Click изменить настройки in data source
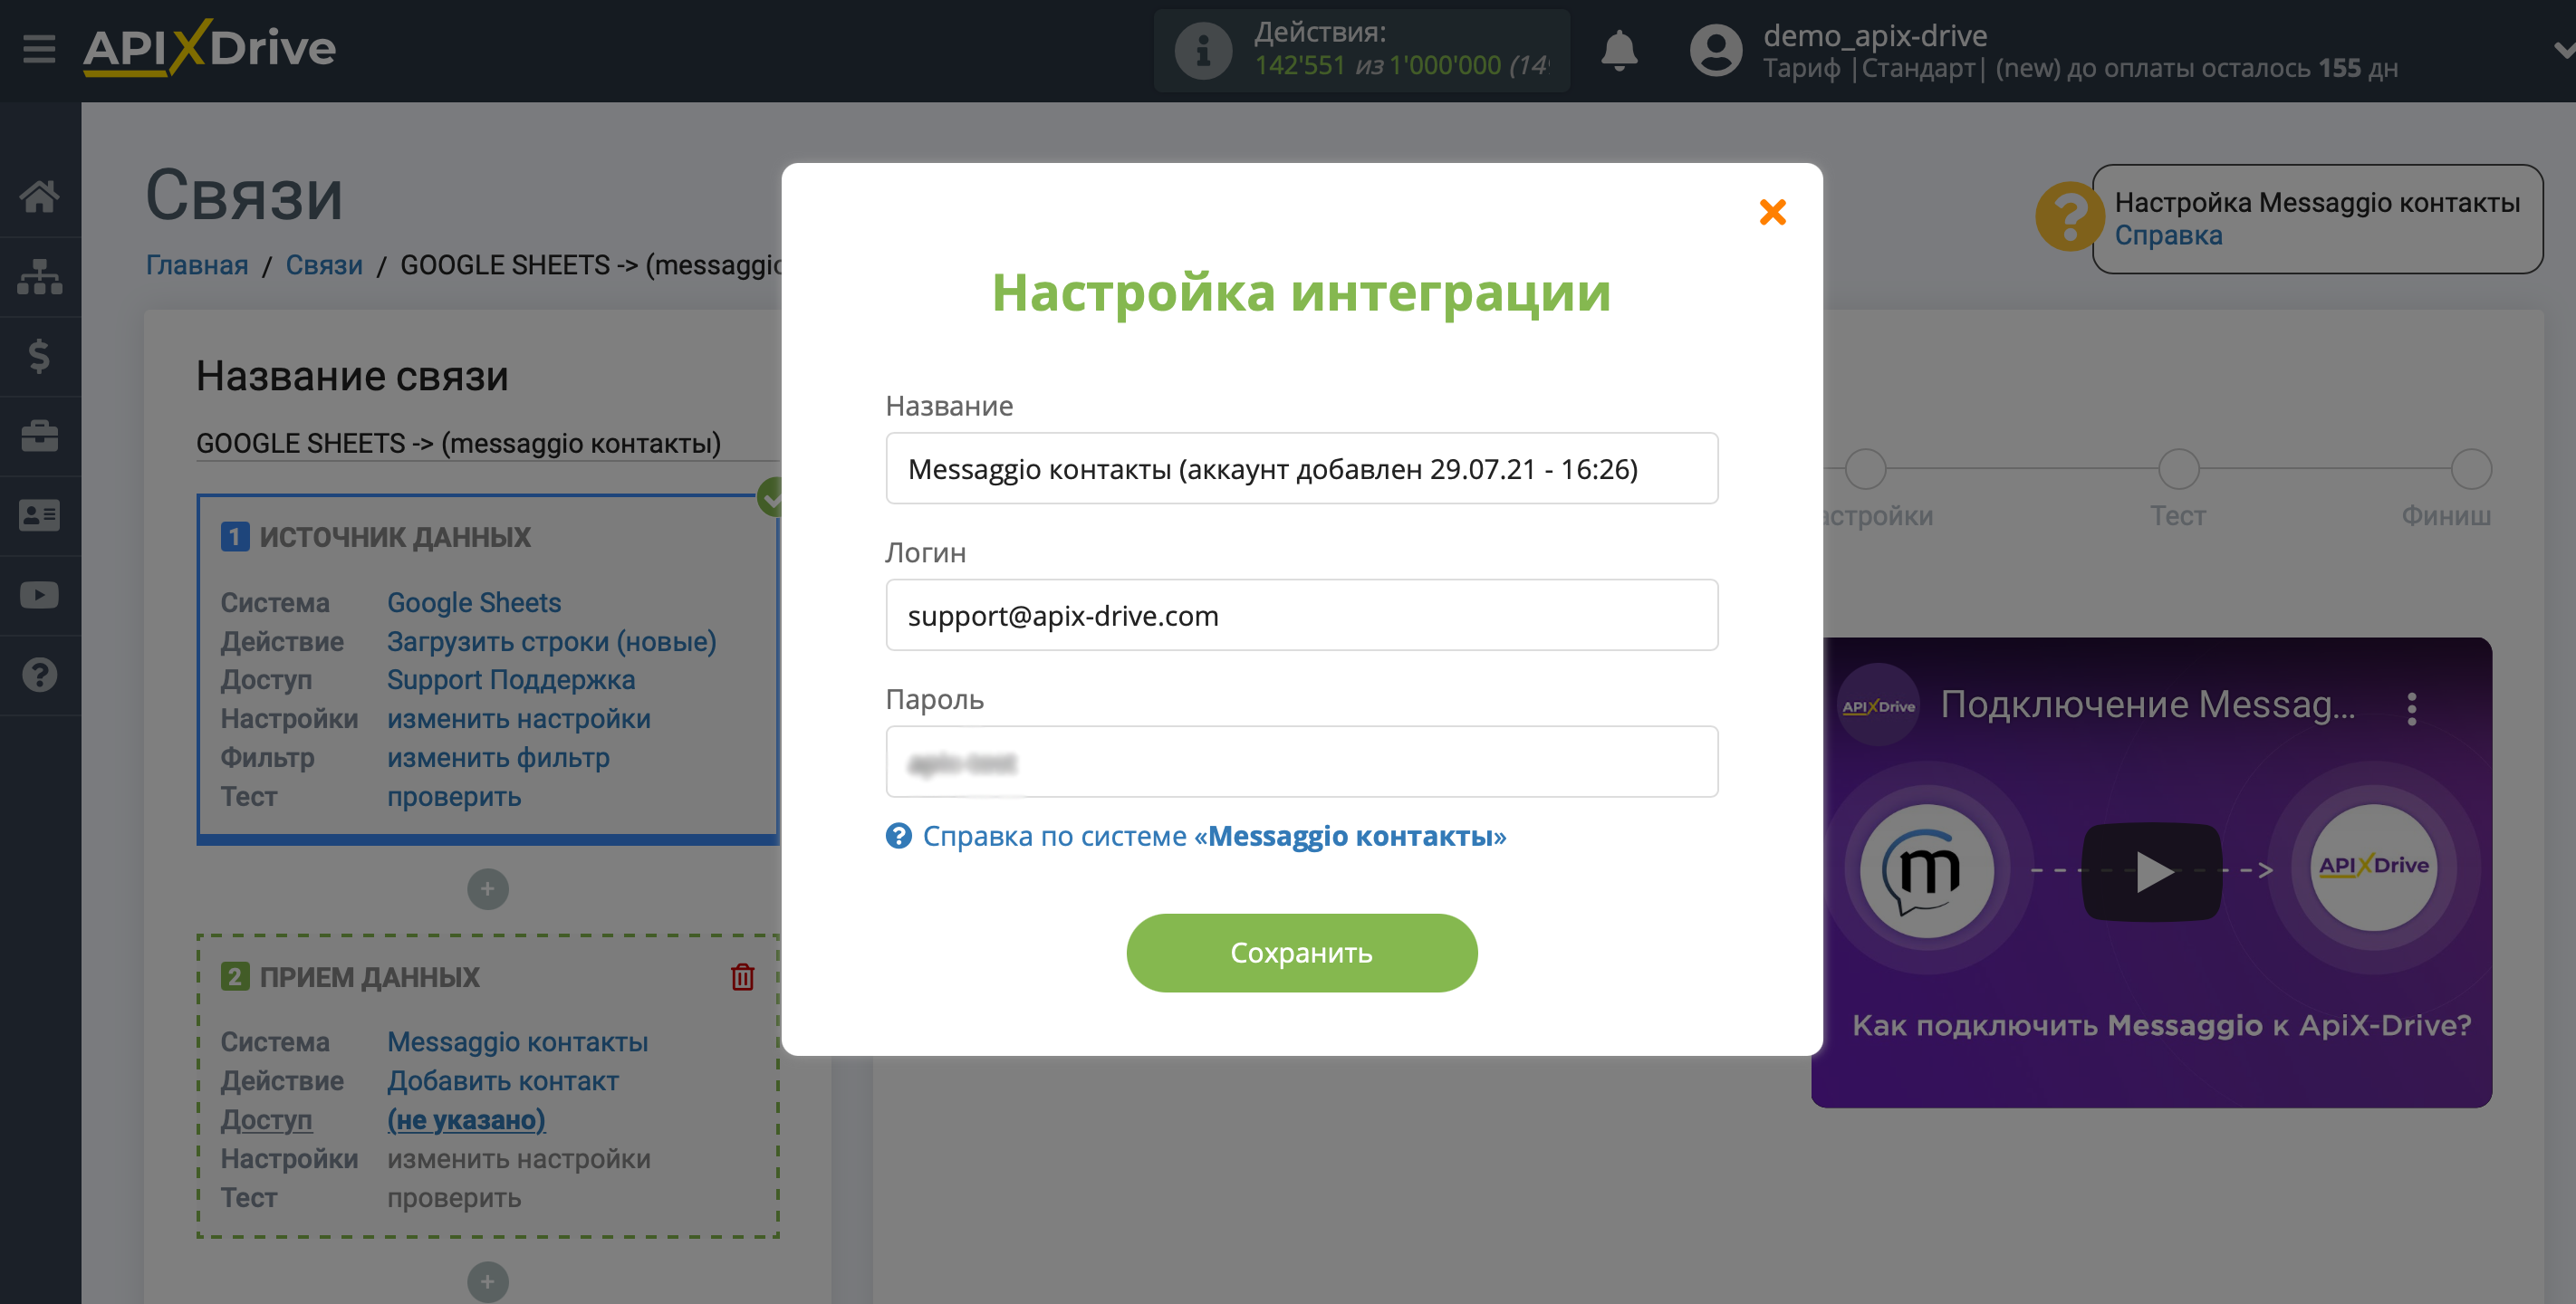 pos(519,719)
